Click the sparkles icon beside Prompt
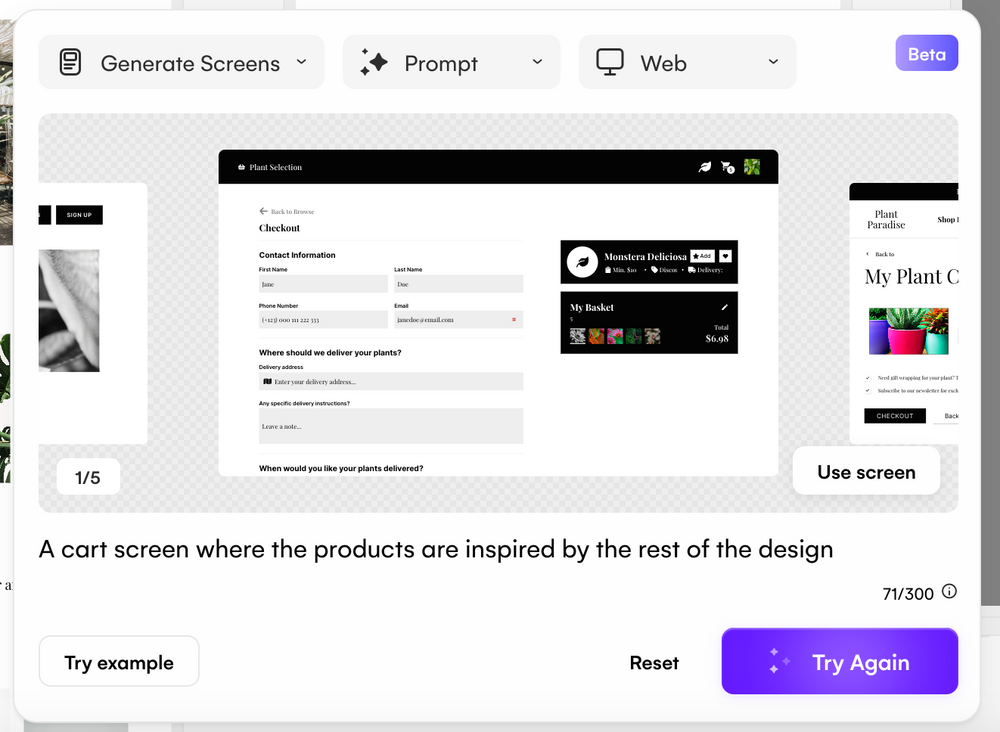This screenshot has width=1000, height=732. 374,62
